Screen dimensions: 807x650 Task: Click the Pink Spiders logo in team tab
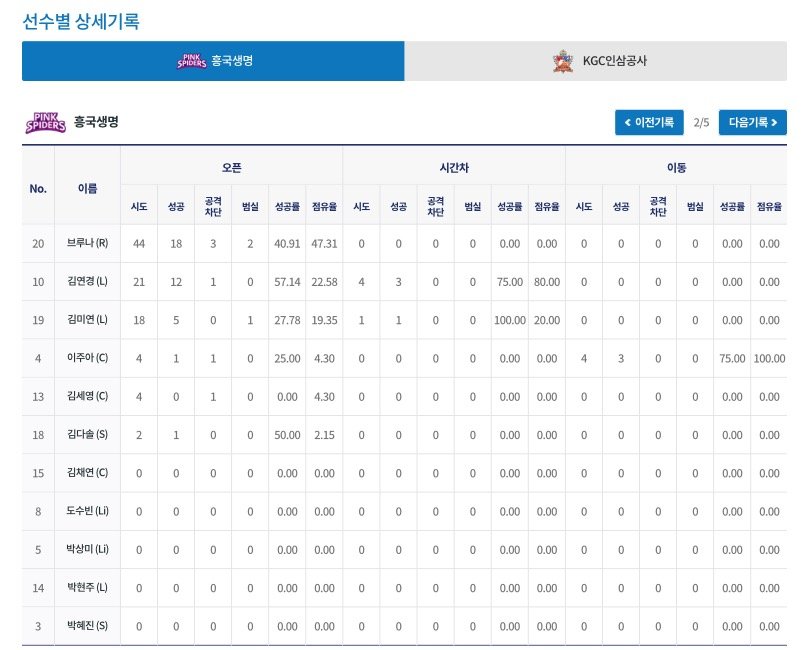[x=190, y=61]
